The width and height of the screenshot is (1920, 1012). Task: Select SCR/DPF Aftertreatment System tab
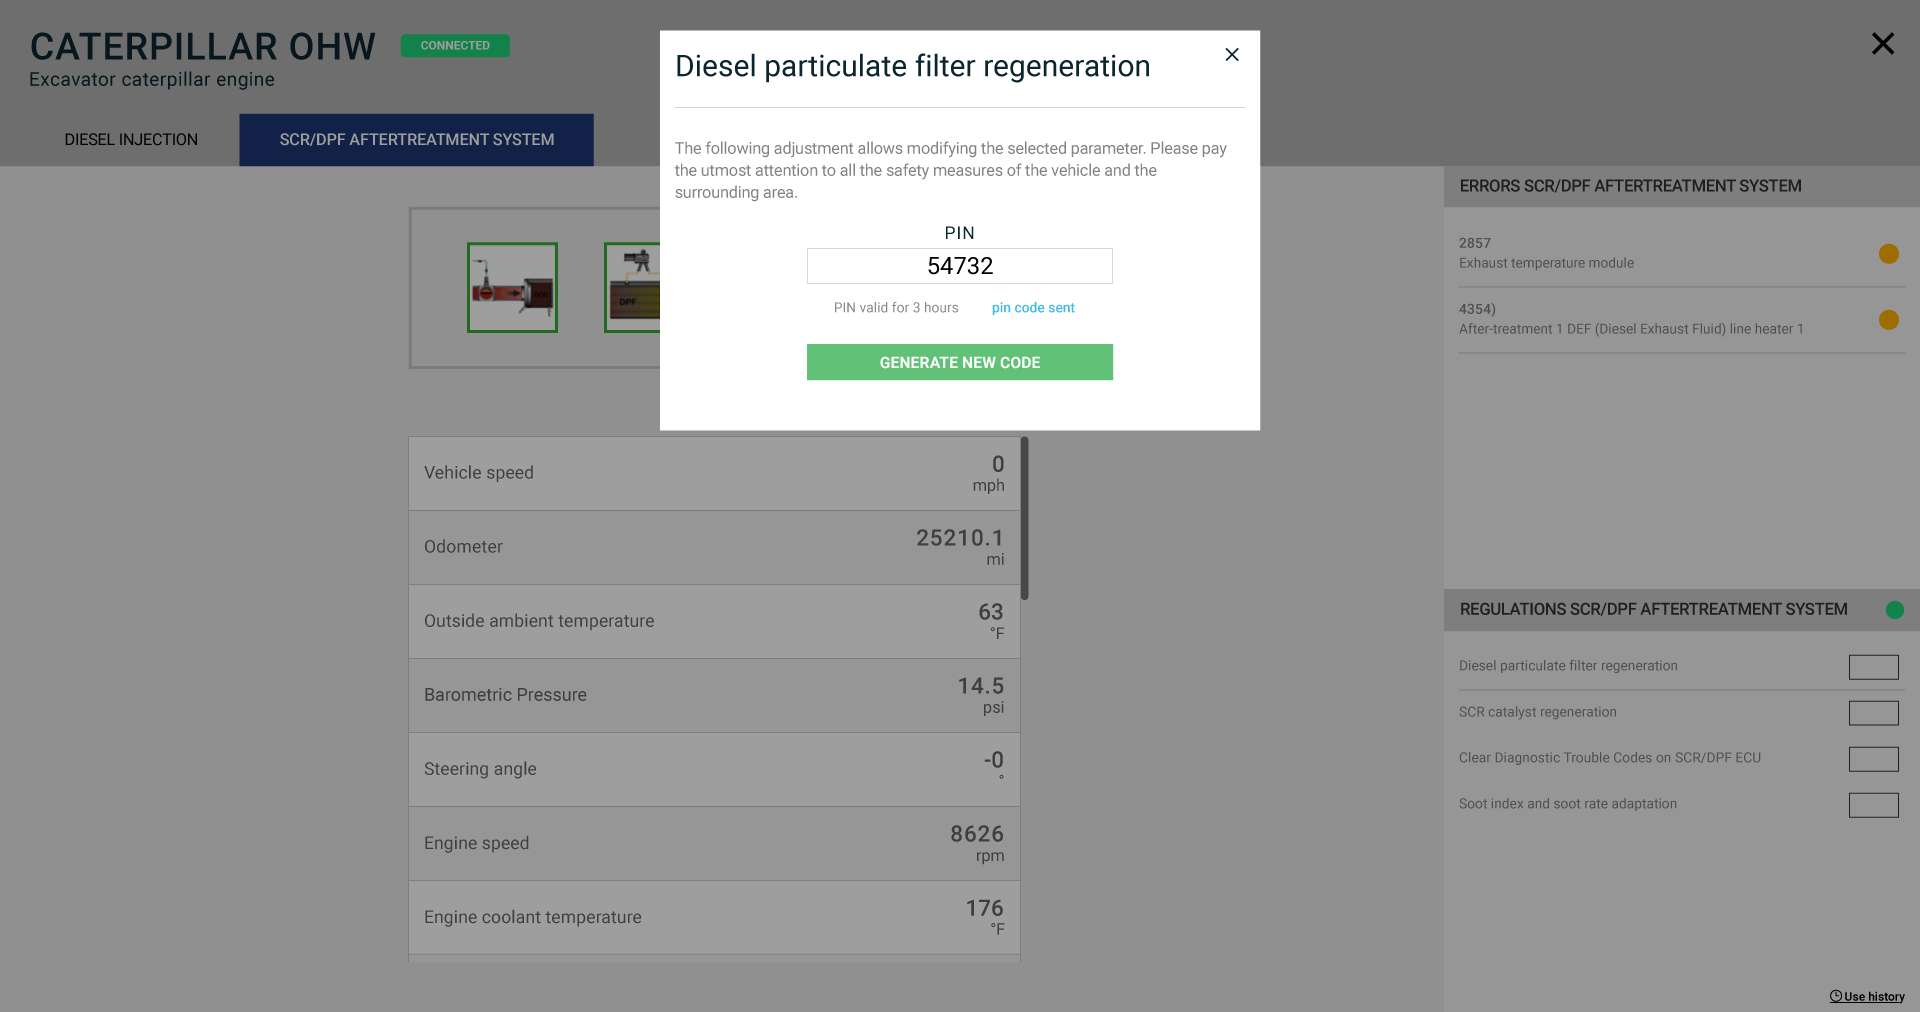(416, 140)
